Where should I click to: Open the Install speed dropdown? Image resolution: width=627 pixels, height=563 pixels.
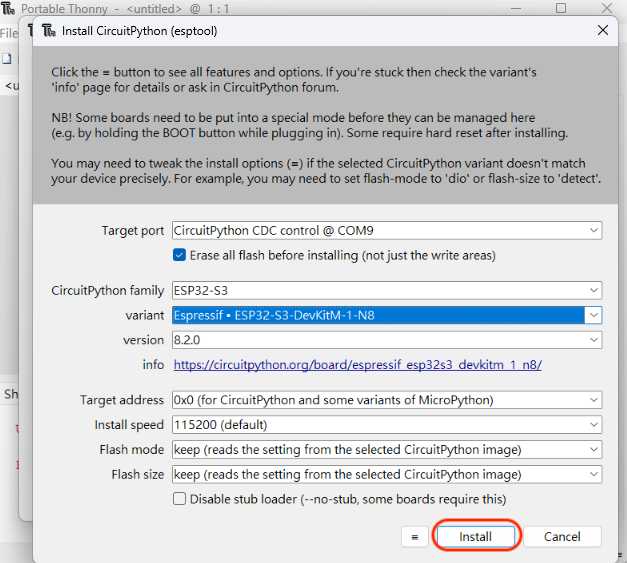tap(593, 425)
